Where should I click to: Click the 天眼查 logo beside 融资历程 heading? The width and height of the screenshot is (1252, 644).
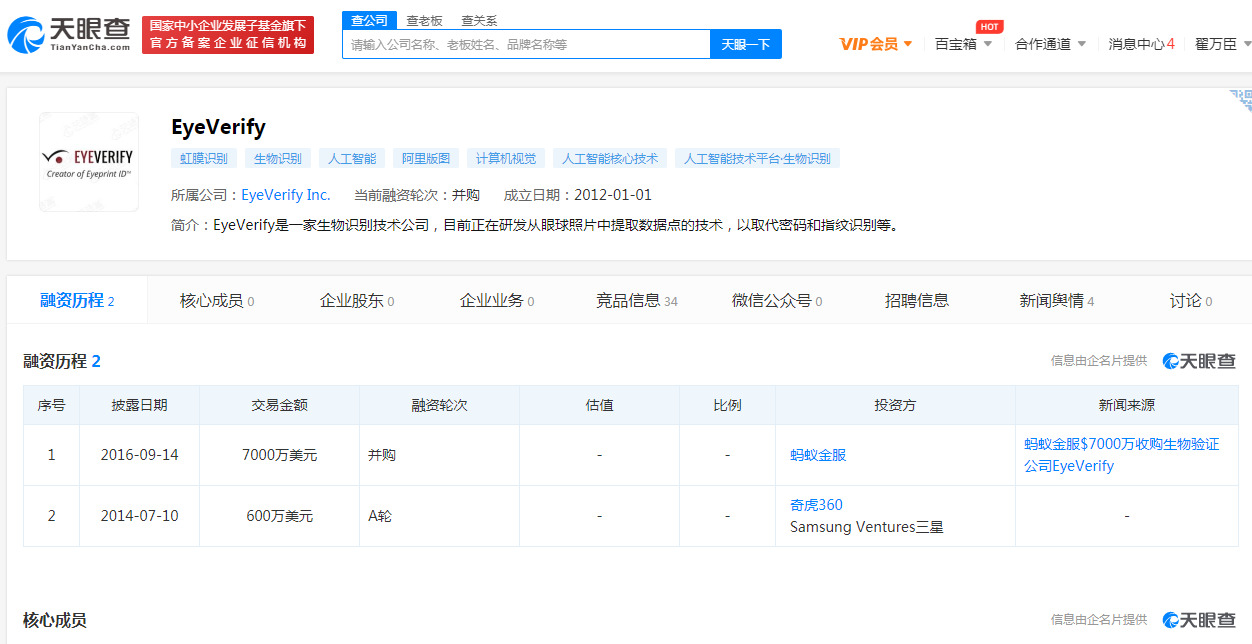point(1199,361)
